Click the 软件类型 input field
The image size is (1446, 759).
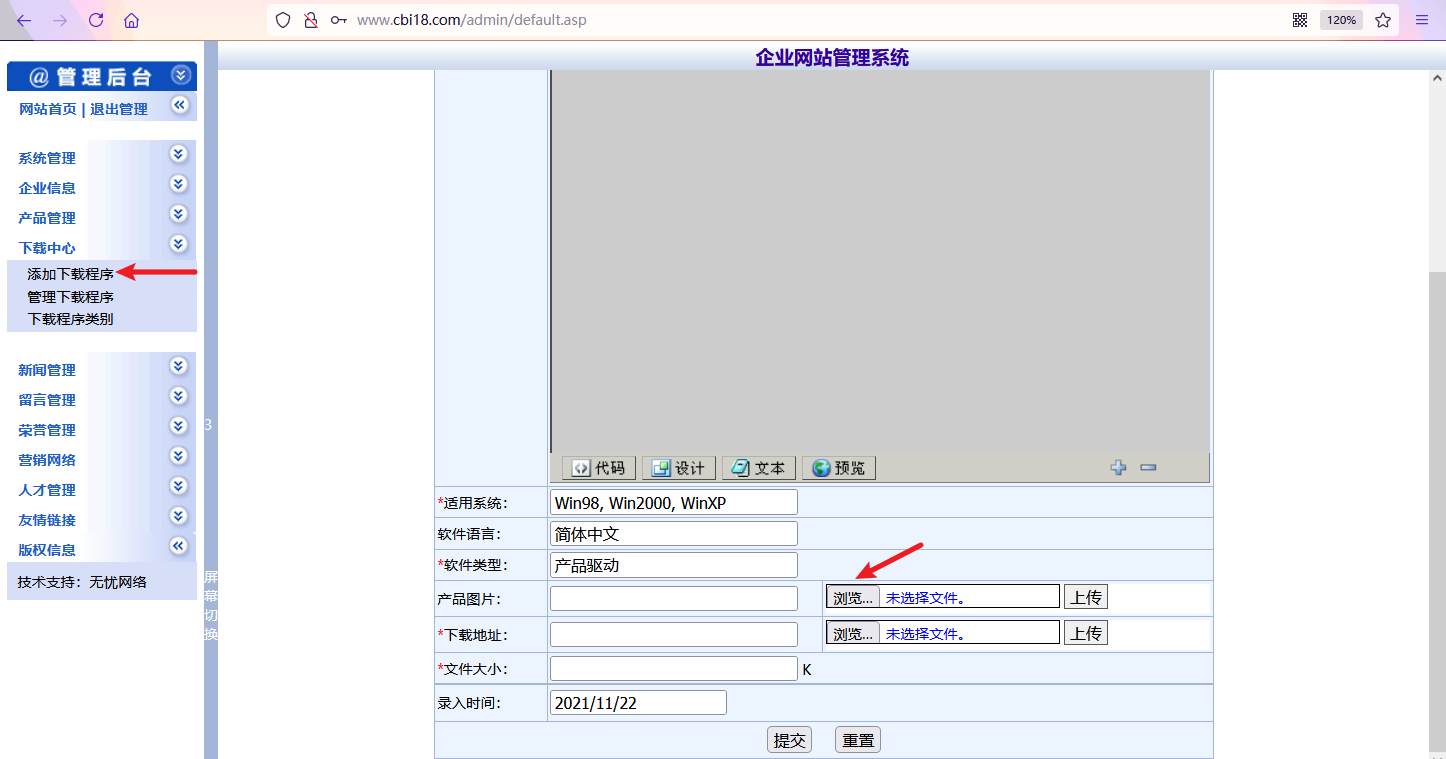point(674,565)
